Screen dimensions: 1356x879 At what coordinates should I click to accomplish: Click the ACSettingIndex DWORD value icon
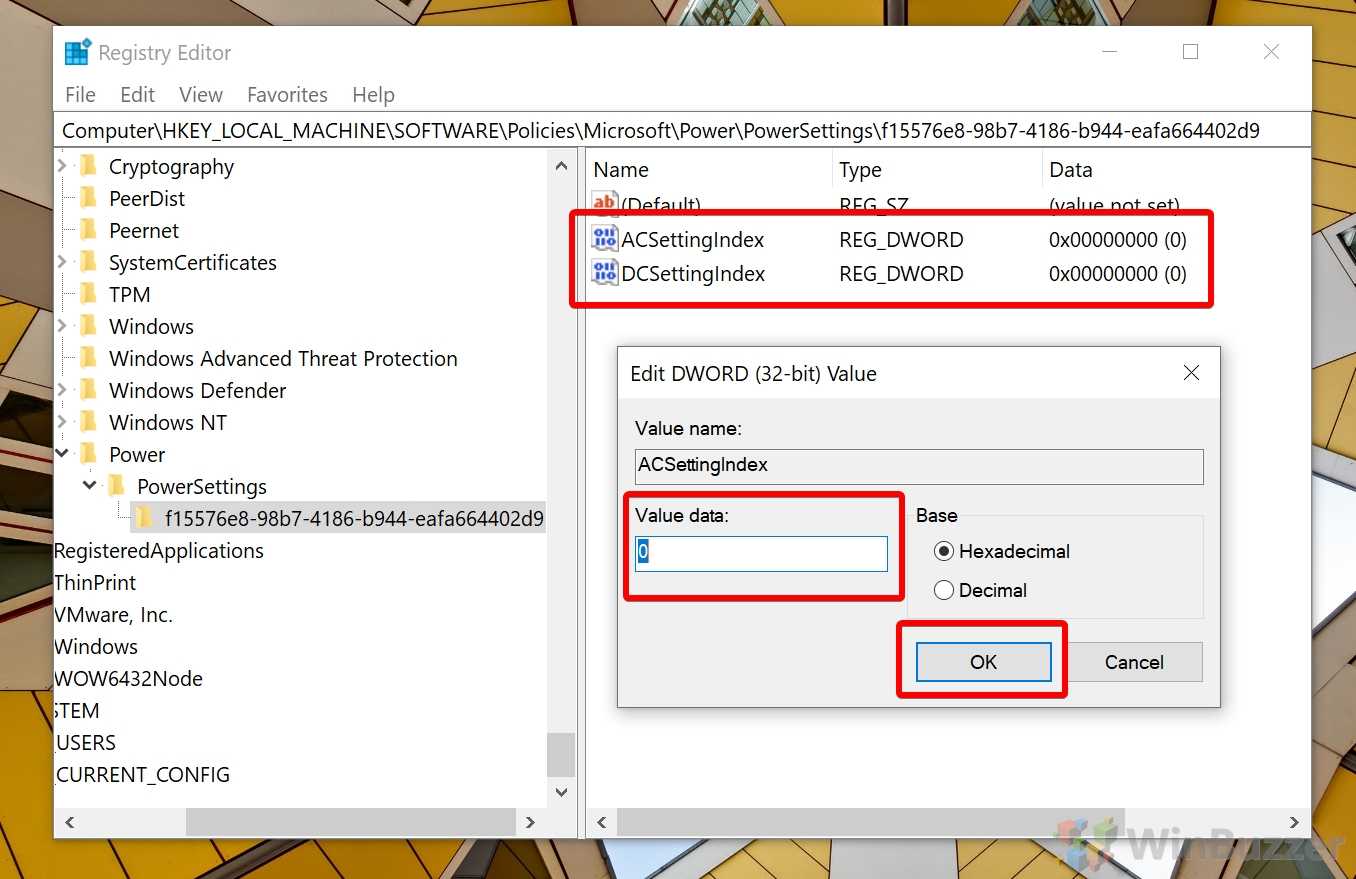point(605,238)
